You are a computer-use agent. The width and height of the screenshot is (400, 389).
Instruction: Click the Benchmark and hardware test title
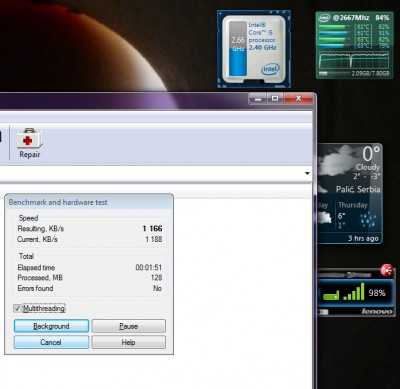pos(58,202)
